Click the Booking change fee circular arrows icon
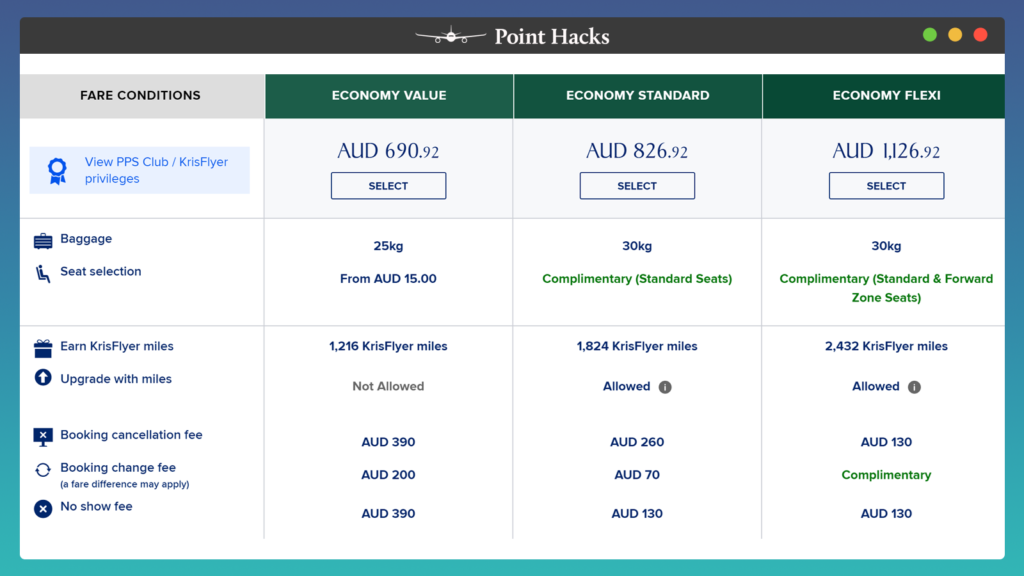This screenshot has height=576, width=1024. 41,470
